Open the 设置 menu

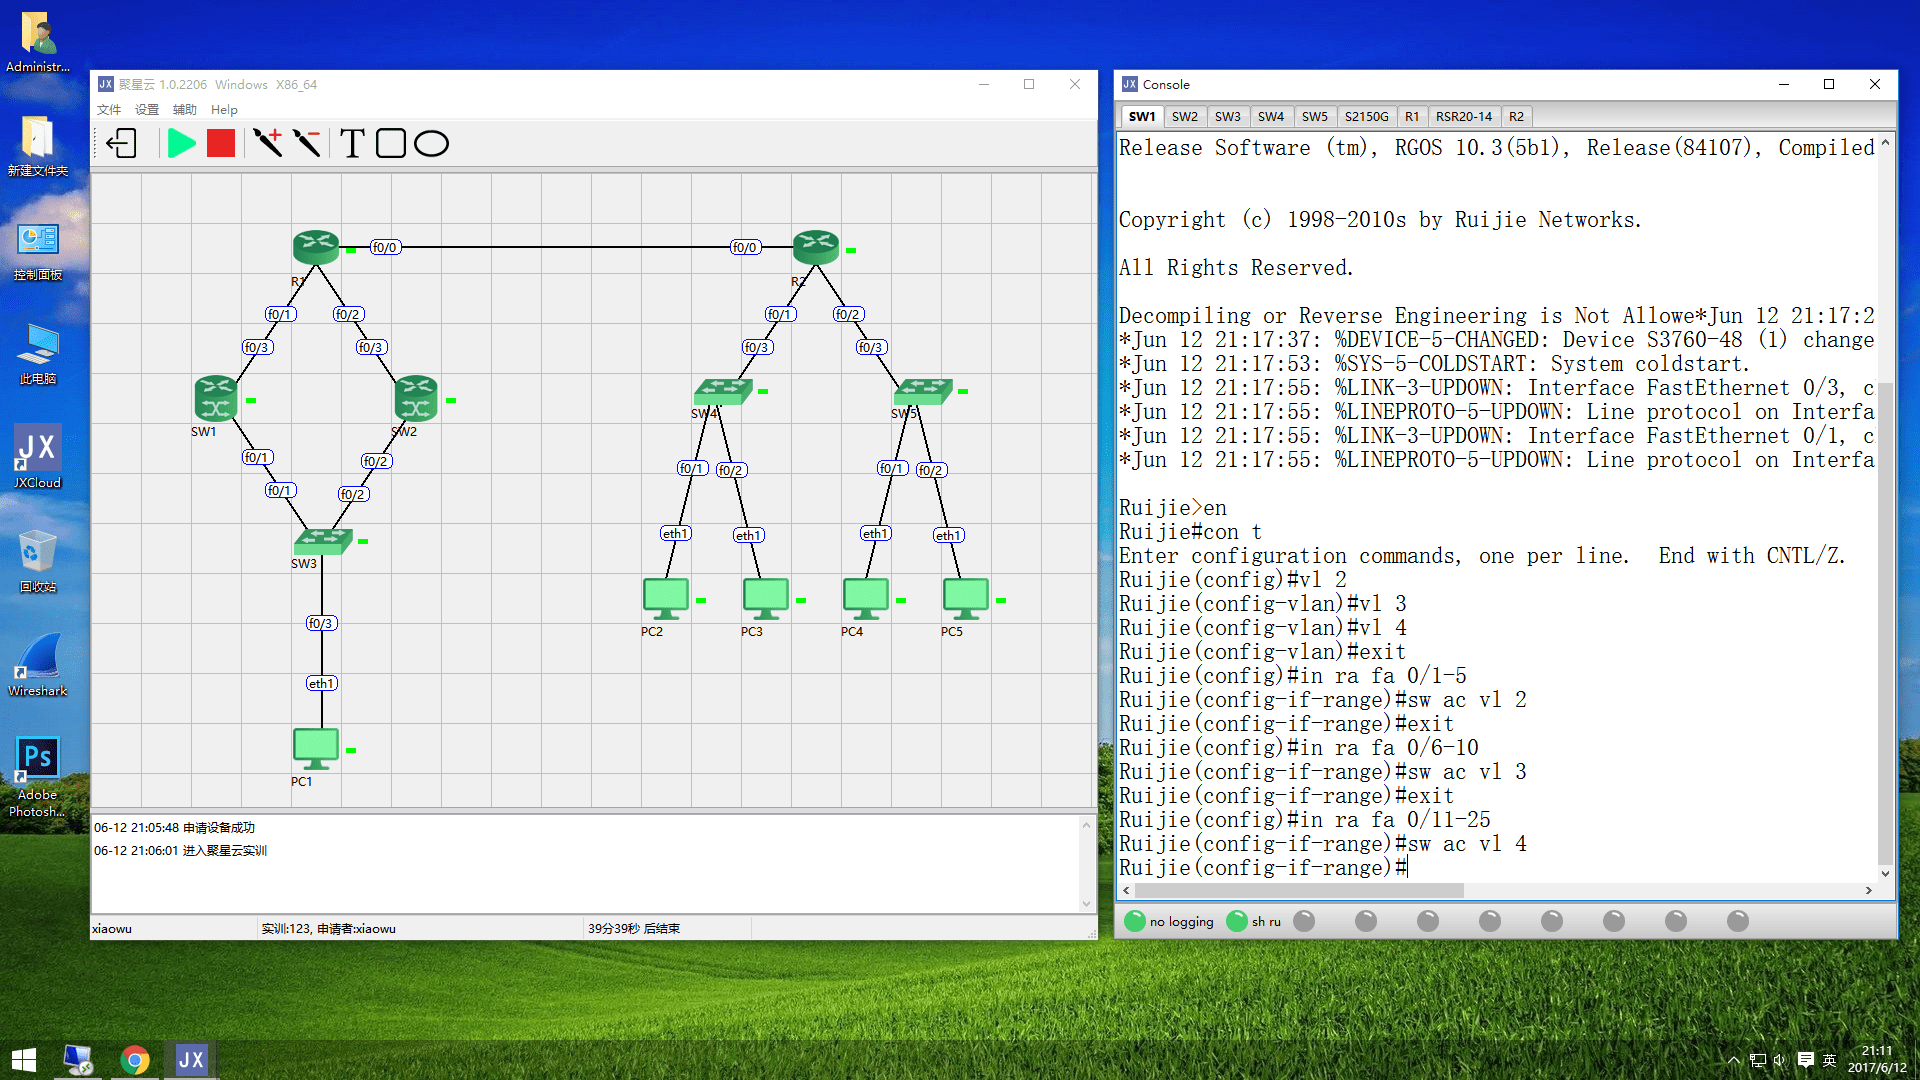click(x=147, y=110)
